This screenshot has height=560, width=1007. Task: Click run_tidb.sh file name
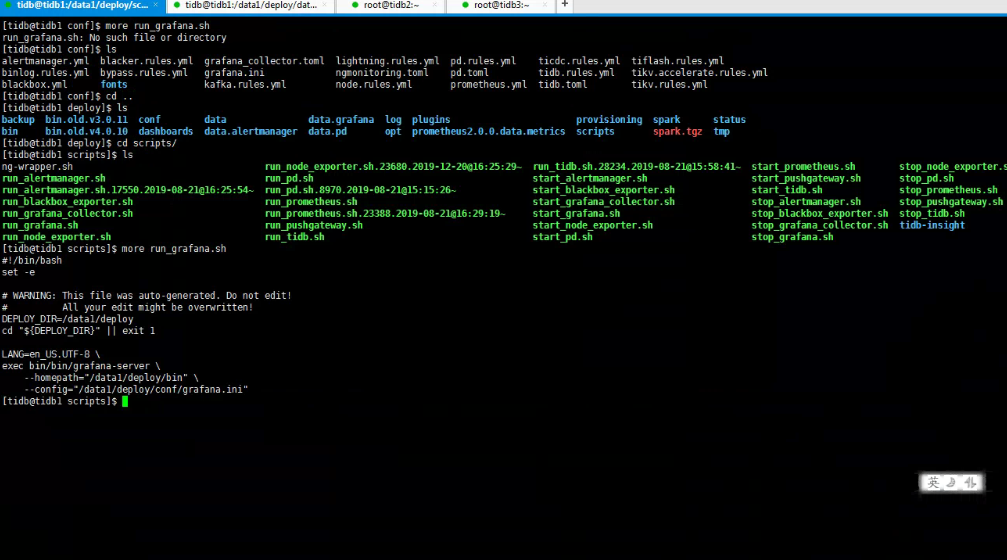tap(294, 237)
